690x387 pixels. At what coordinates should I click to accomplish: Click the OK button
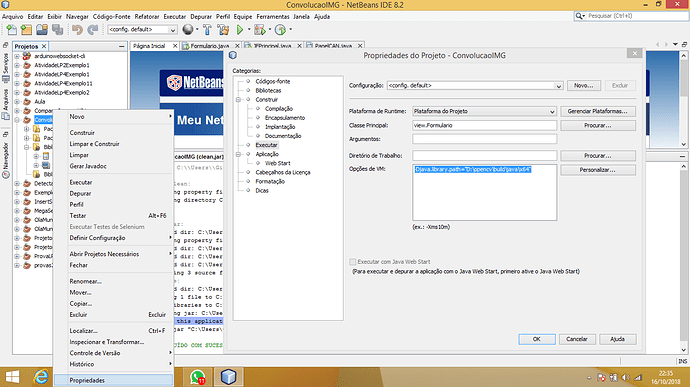[x=537, y=339]
